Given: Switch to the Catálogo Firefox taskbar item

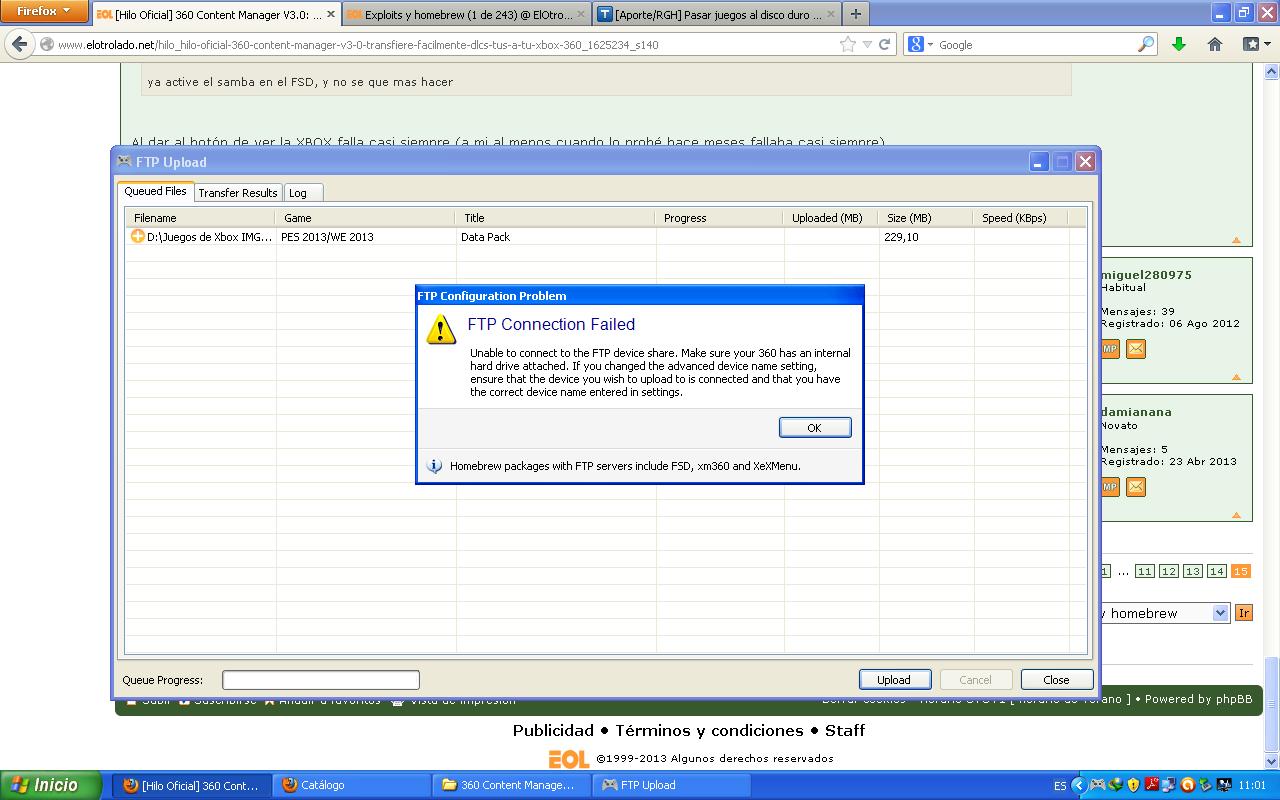Looking at the screenshot, I should (x=349, y=785).
